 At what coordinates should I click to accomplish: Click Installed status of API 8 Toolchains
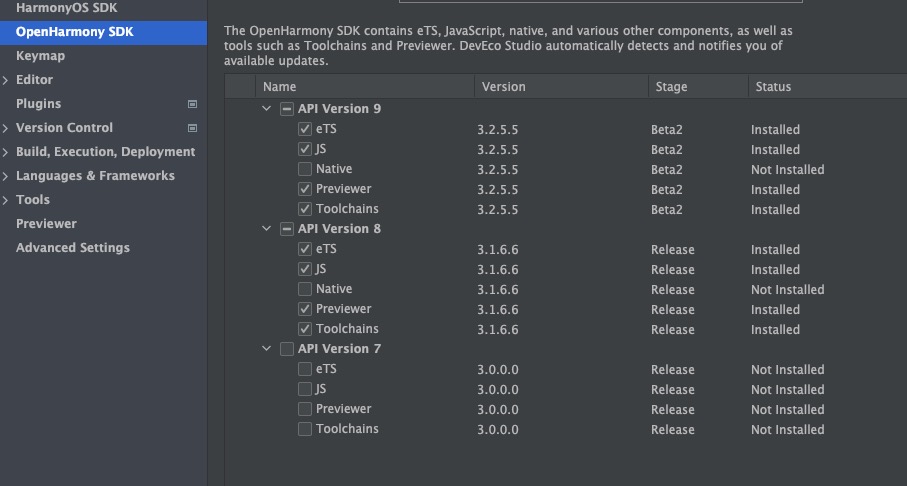(x=775, y=330)
